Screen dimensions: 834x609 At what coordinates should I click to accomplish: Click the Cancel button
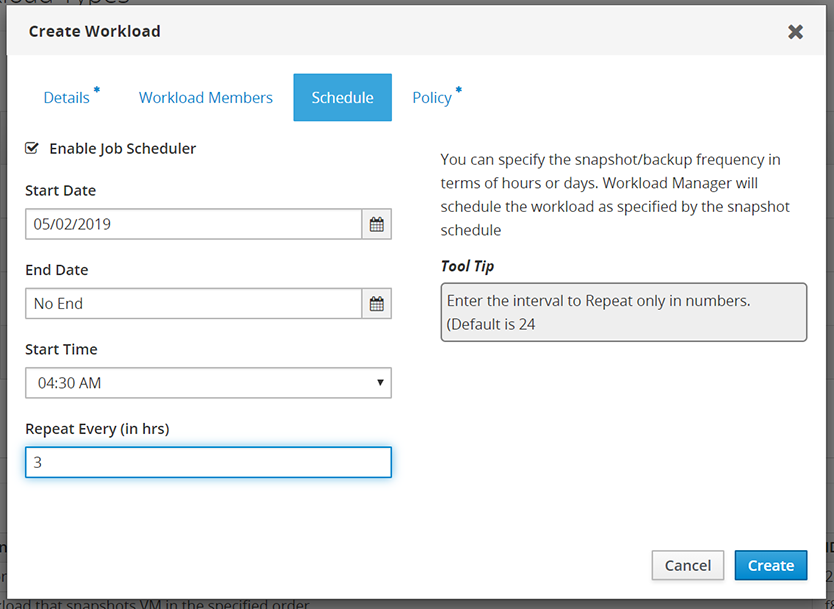pyautogui.click(x=688, y=565)
